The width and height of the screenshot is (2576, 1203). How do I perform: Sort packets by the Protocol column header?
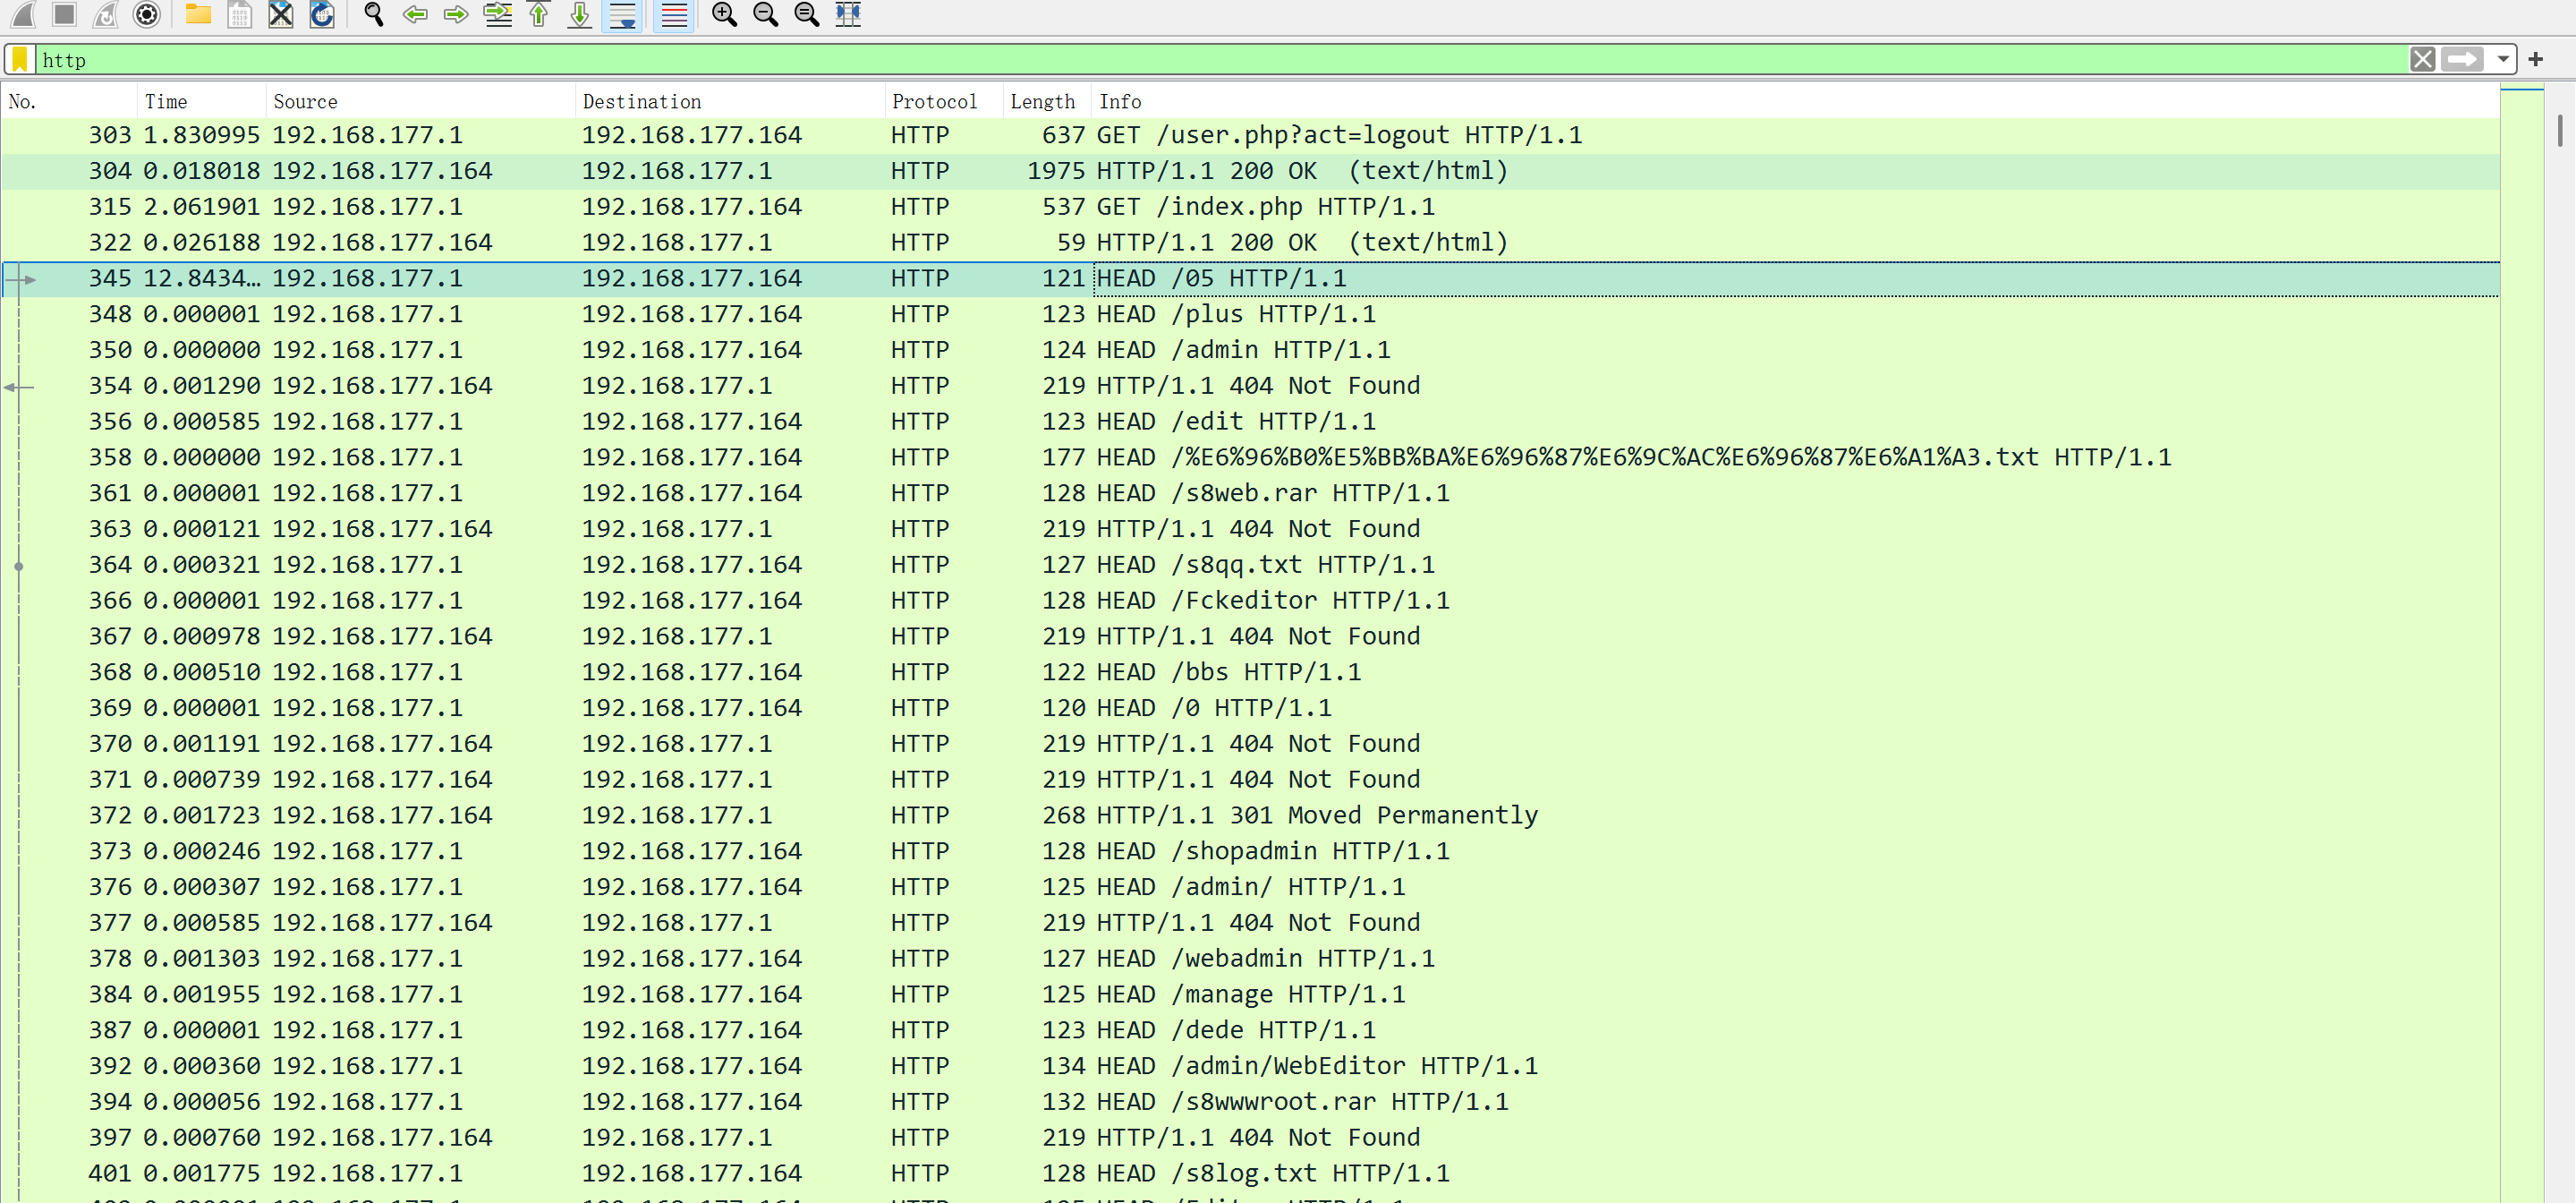pyautogui.click(x=934, y=102)
